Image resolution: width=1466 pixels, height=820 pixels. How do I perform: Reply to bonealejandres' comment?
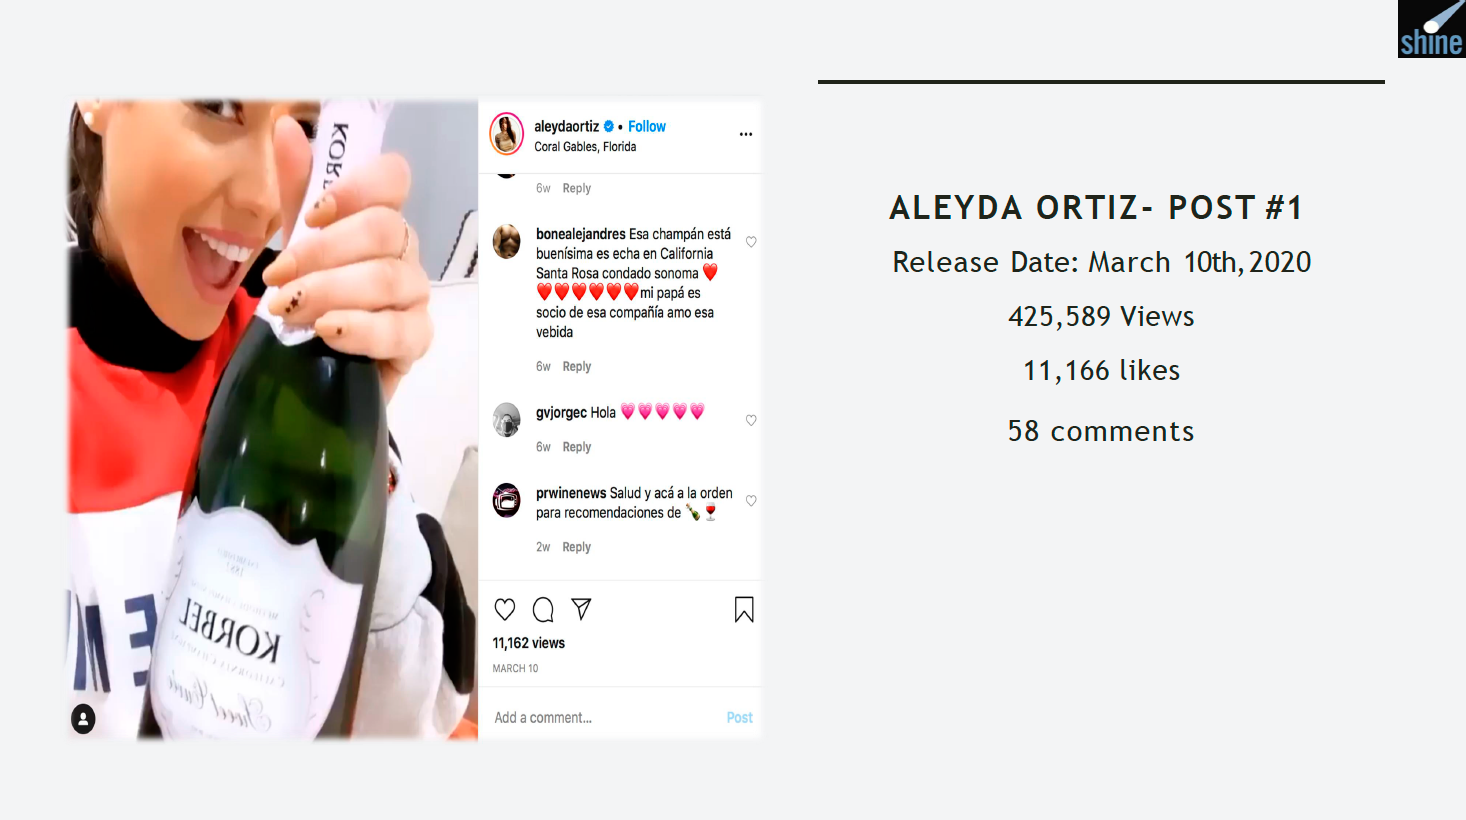tap(576, 367)
